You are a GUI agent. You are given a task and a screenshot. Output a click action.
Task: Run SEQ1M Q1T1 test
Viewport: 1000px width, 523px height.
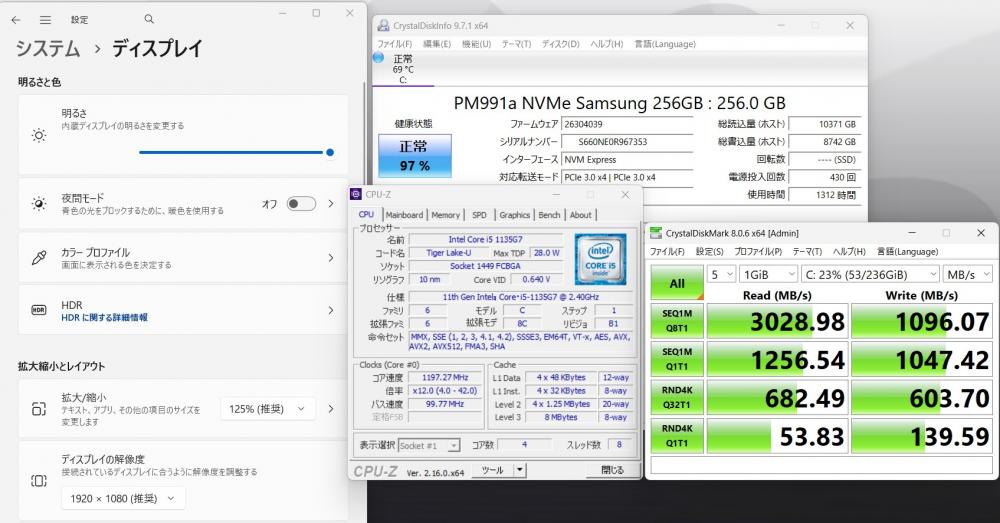pos(677,360)
